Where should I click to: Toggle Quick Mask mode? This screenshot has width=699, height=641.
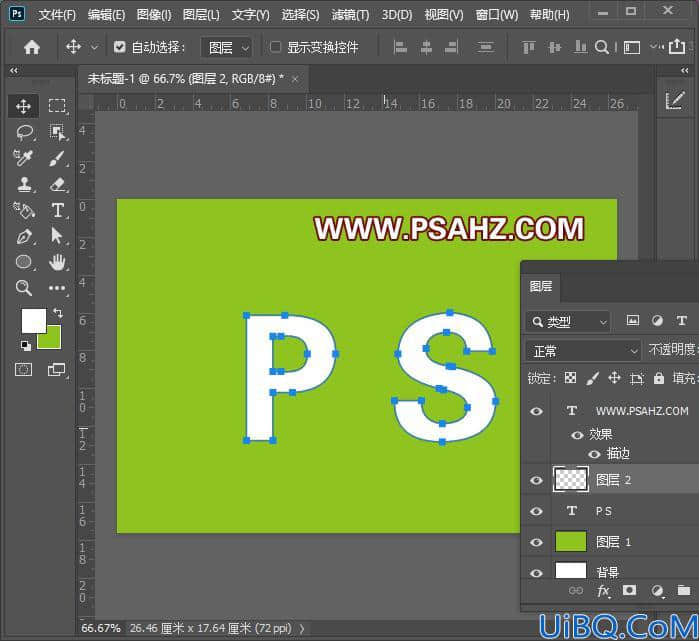coord(23,370)
